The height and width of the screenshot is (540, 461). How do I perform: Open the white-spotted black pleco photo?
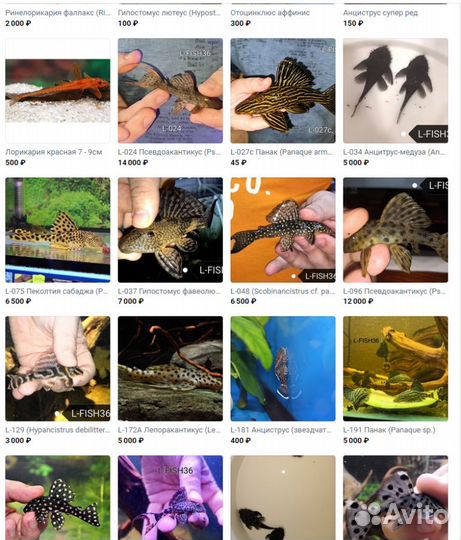tap(58, 498)
